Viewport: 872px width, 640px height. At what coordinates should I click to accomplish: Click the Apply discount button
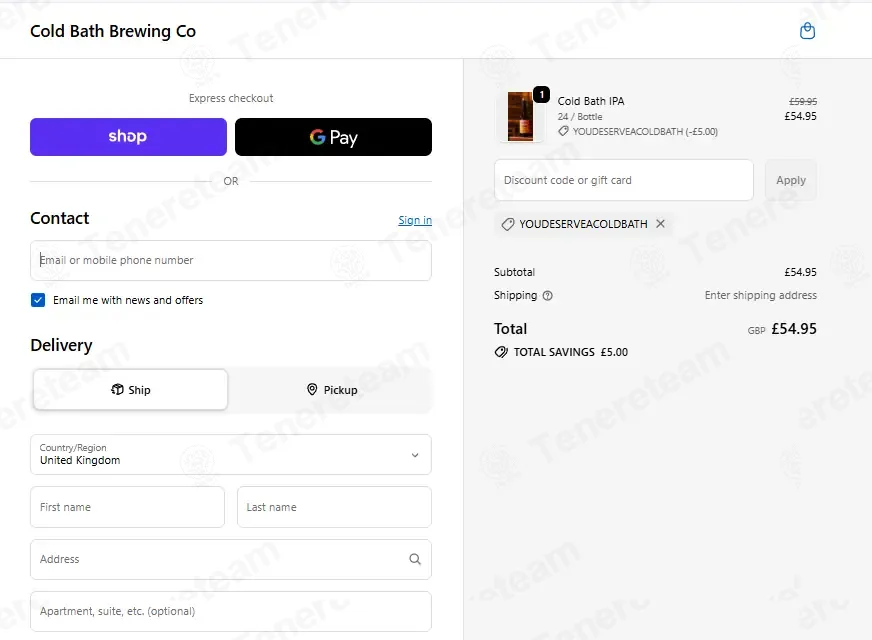[791, 180]
